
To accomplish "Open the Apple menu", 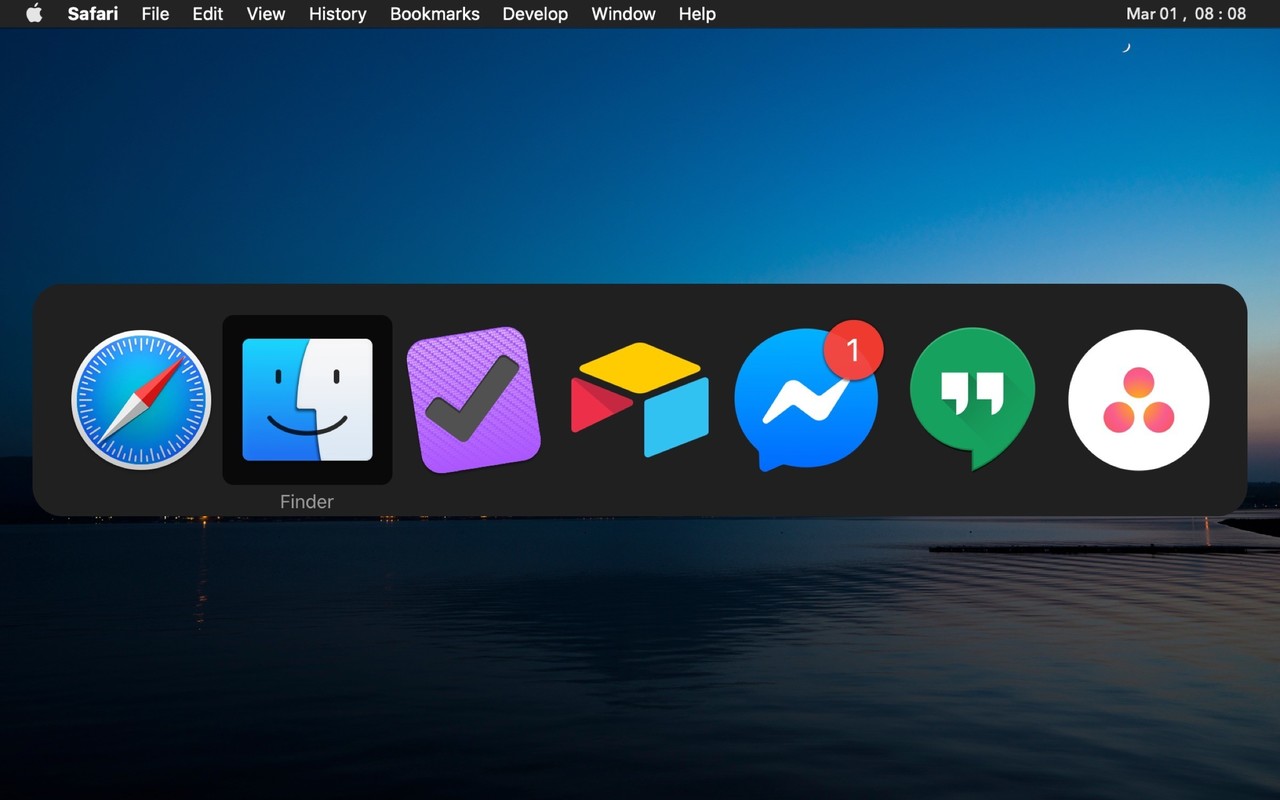I will [34, 14].
